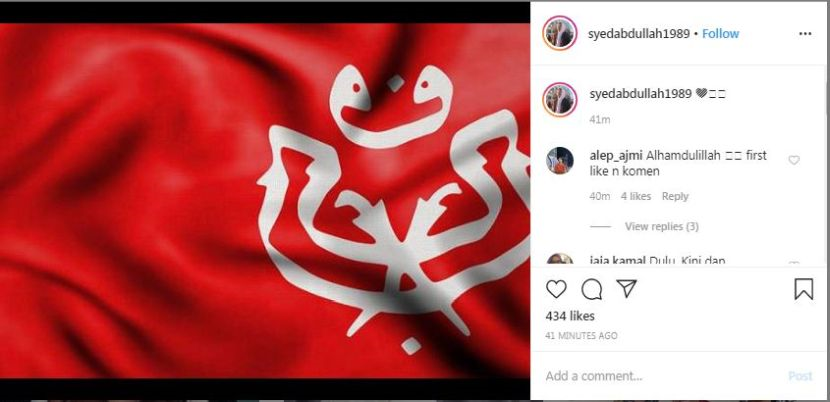Open jaja.kamal's partially visible avatar
Viewport: 830px width, 402px height.
tap(560, 259)
